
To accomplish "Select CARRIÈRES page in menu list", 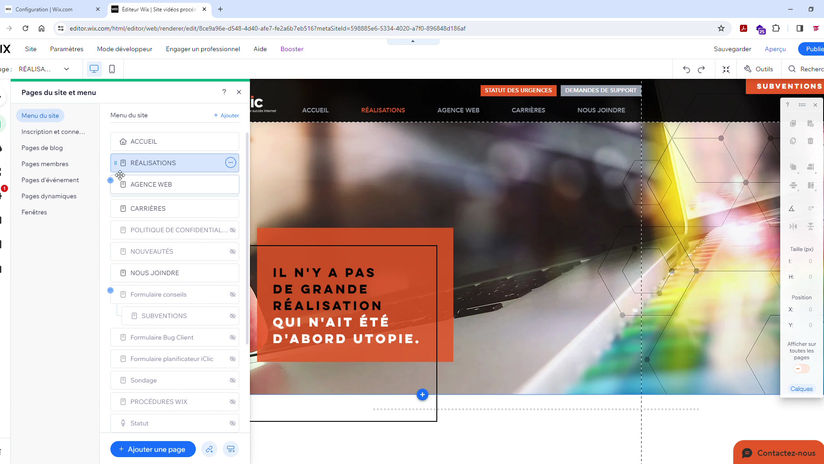I will pyautogui.click(x=174, y=209).
